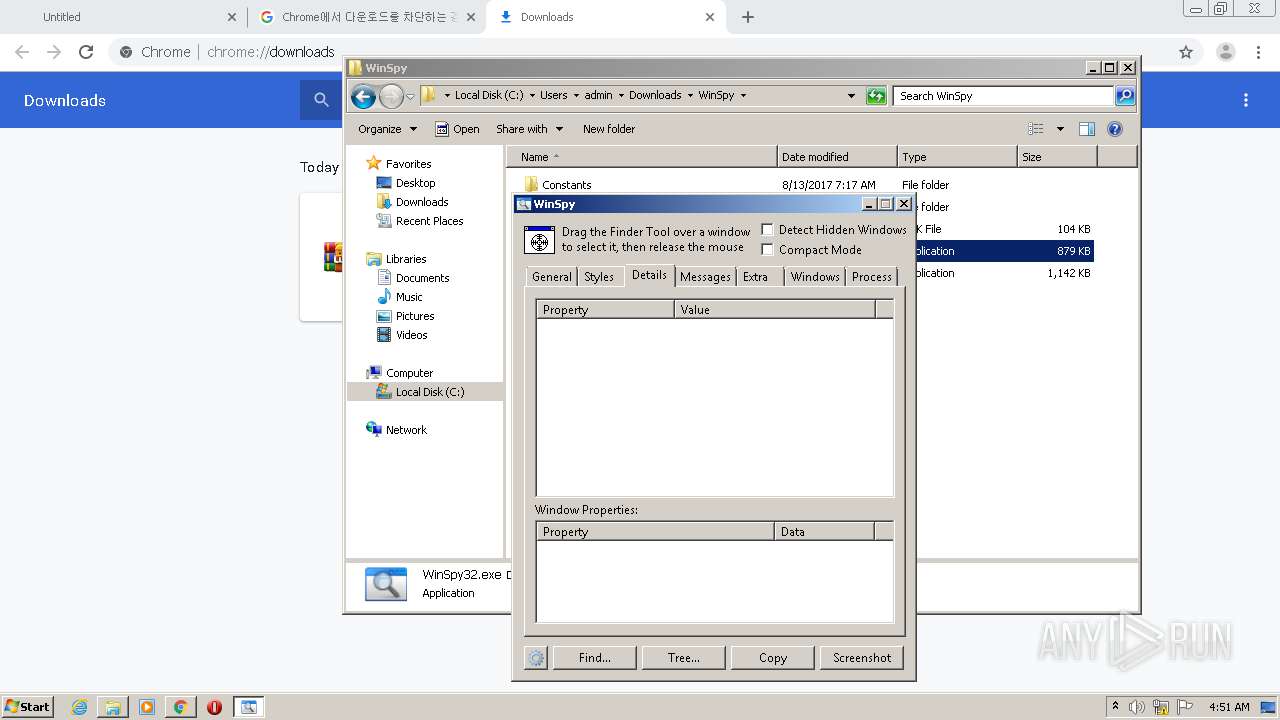1280x720 pixels.
Task: Click the Tree... button
Action: pos(684,658)
